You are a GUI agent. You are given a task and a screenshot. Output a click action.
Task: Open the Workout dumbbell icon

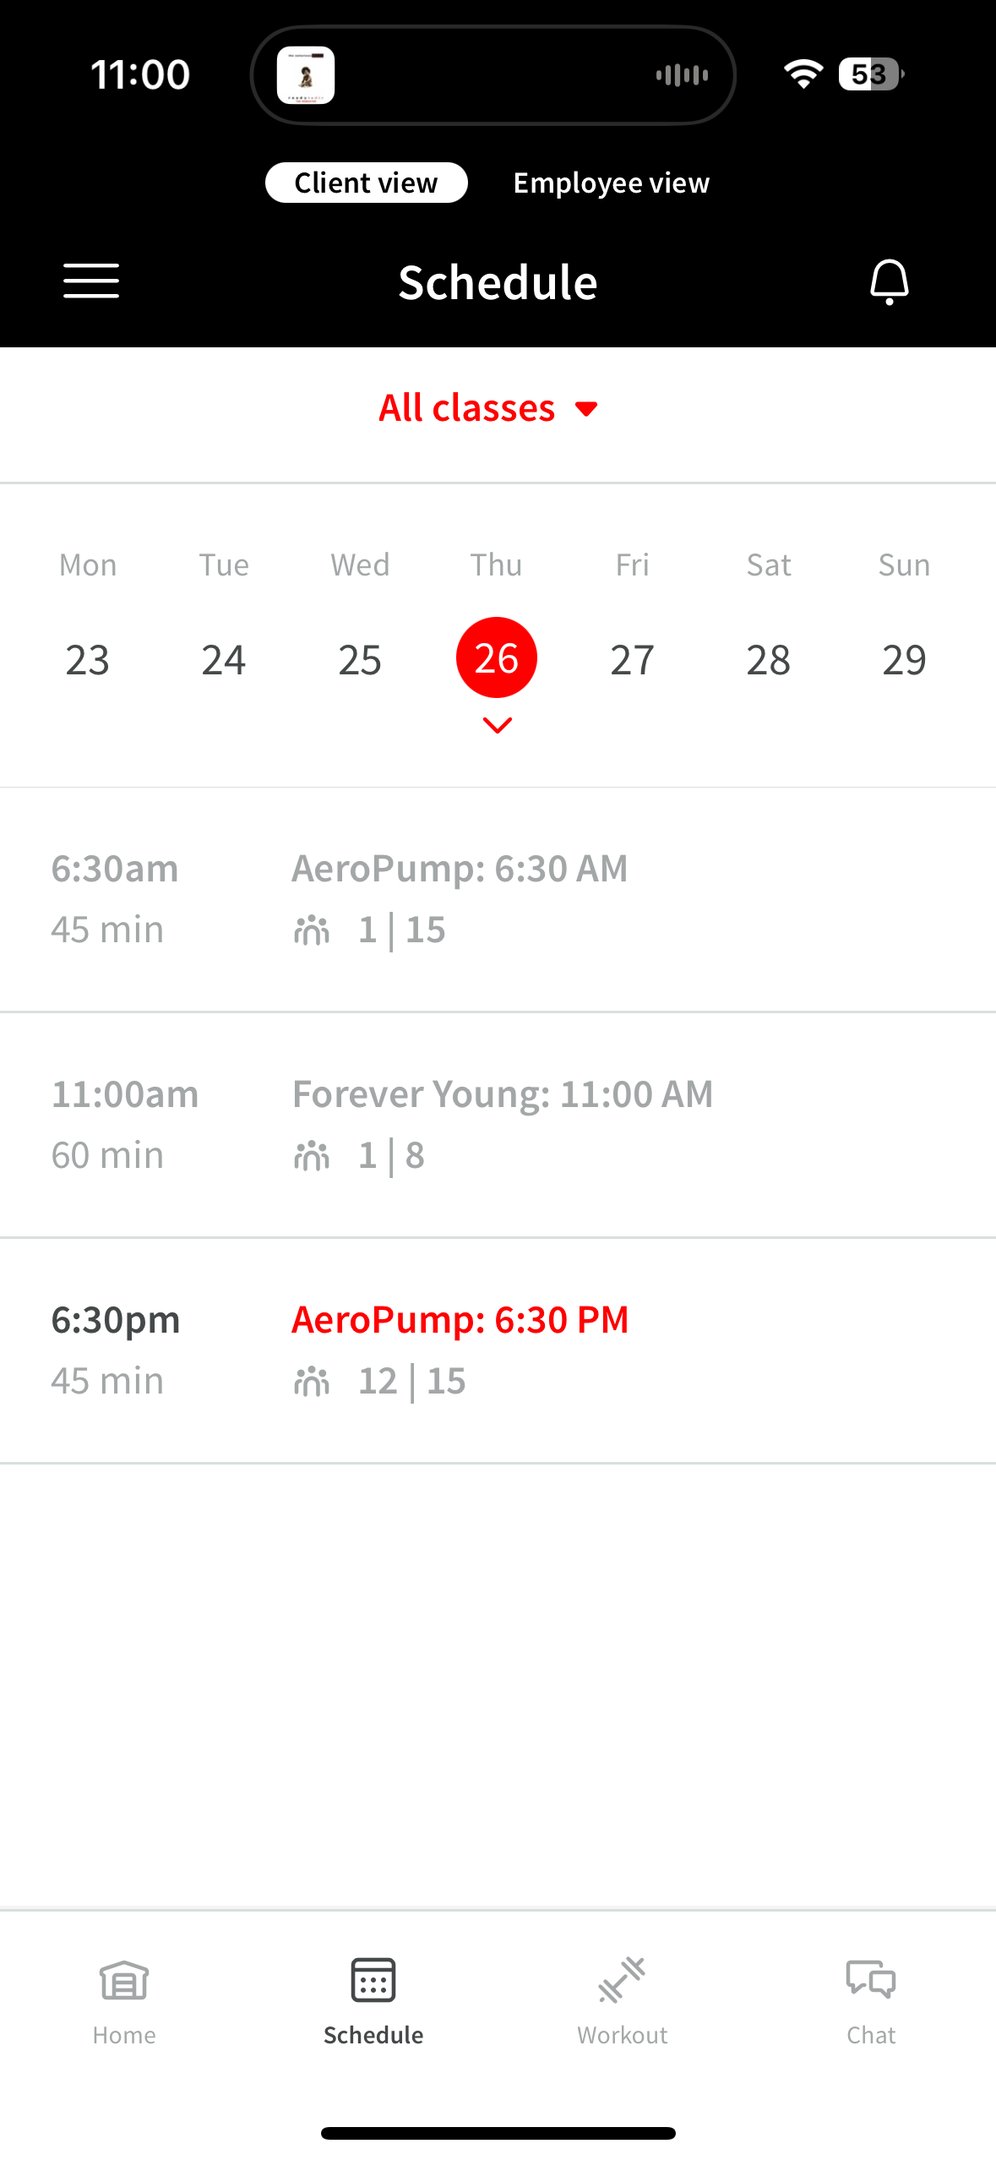click(622, 1980)
